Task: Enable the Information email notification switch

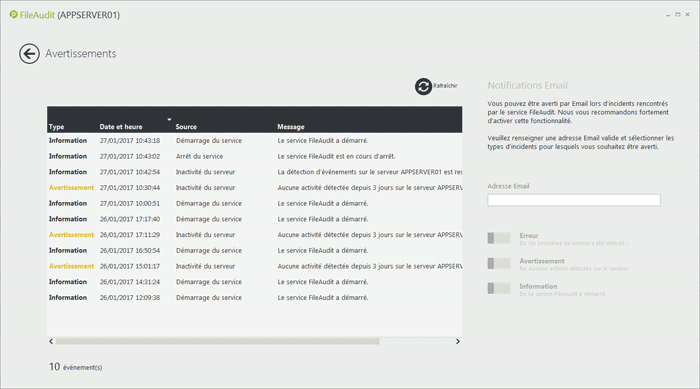Action: pyautogui.click(x=499, y=289)
